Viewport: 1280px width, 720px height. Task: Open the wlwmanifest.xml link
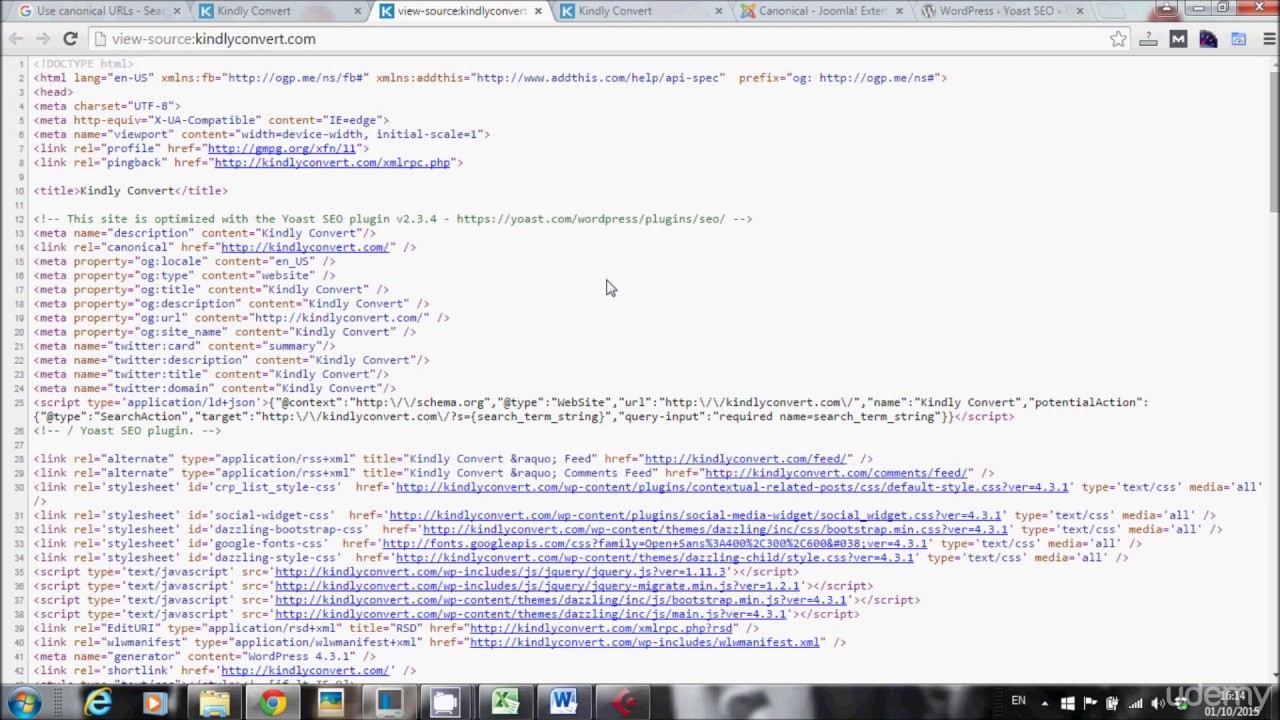click(x=645, y=642)
